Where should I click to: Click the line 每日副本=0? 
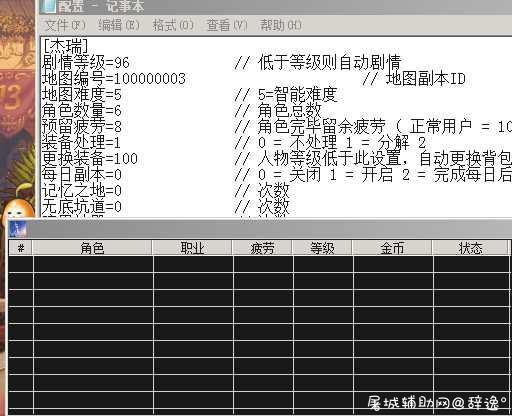click(x=82, y=174)
